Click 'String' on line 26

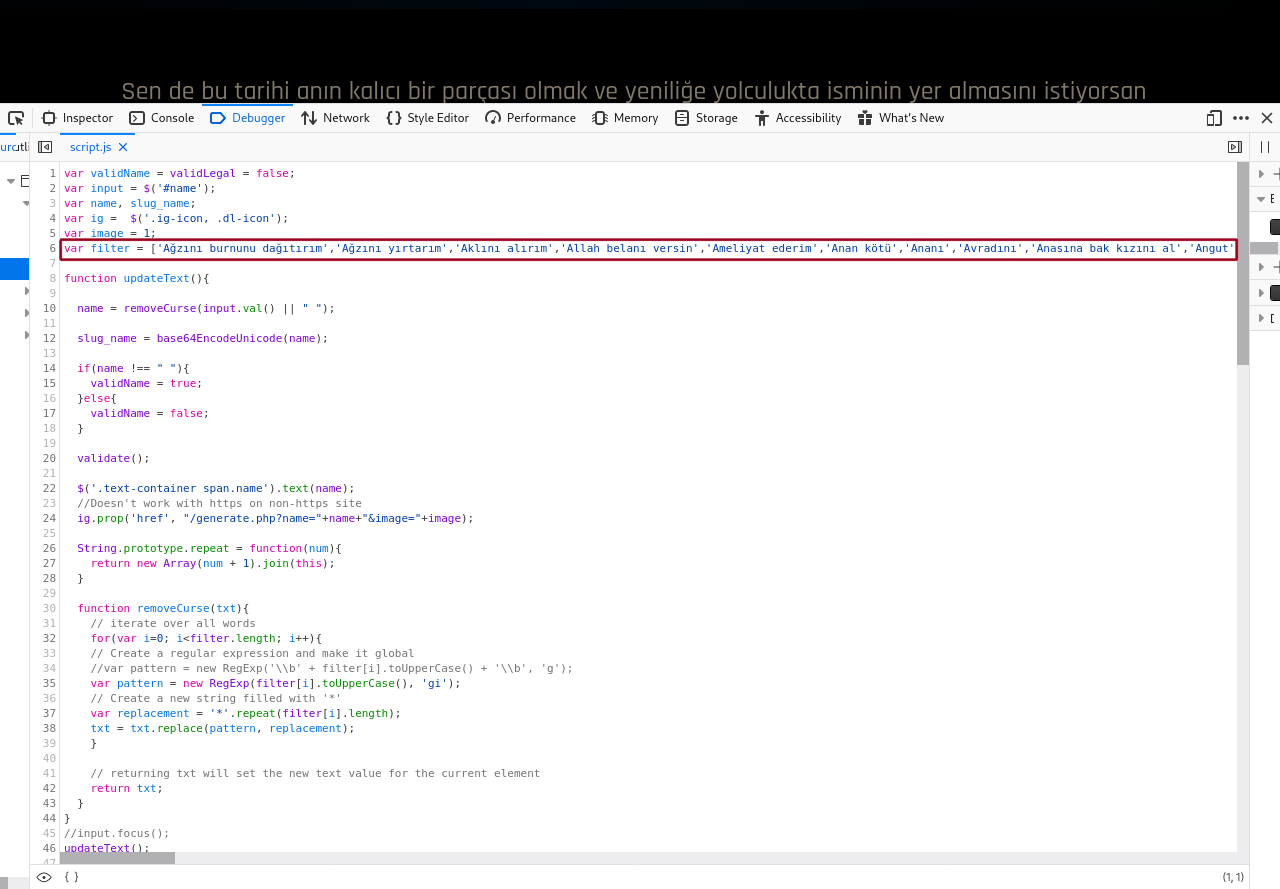click(x=97, y=548)
